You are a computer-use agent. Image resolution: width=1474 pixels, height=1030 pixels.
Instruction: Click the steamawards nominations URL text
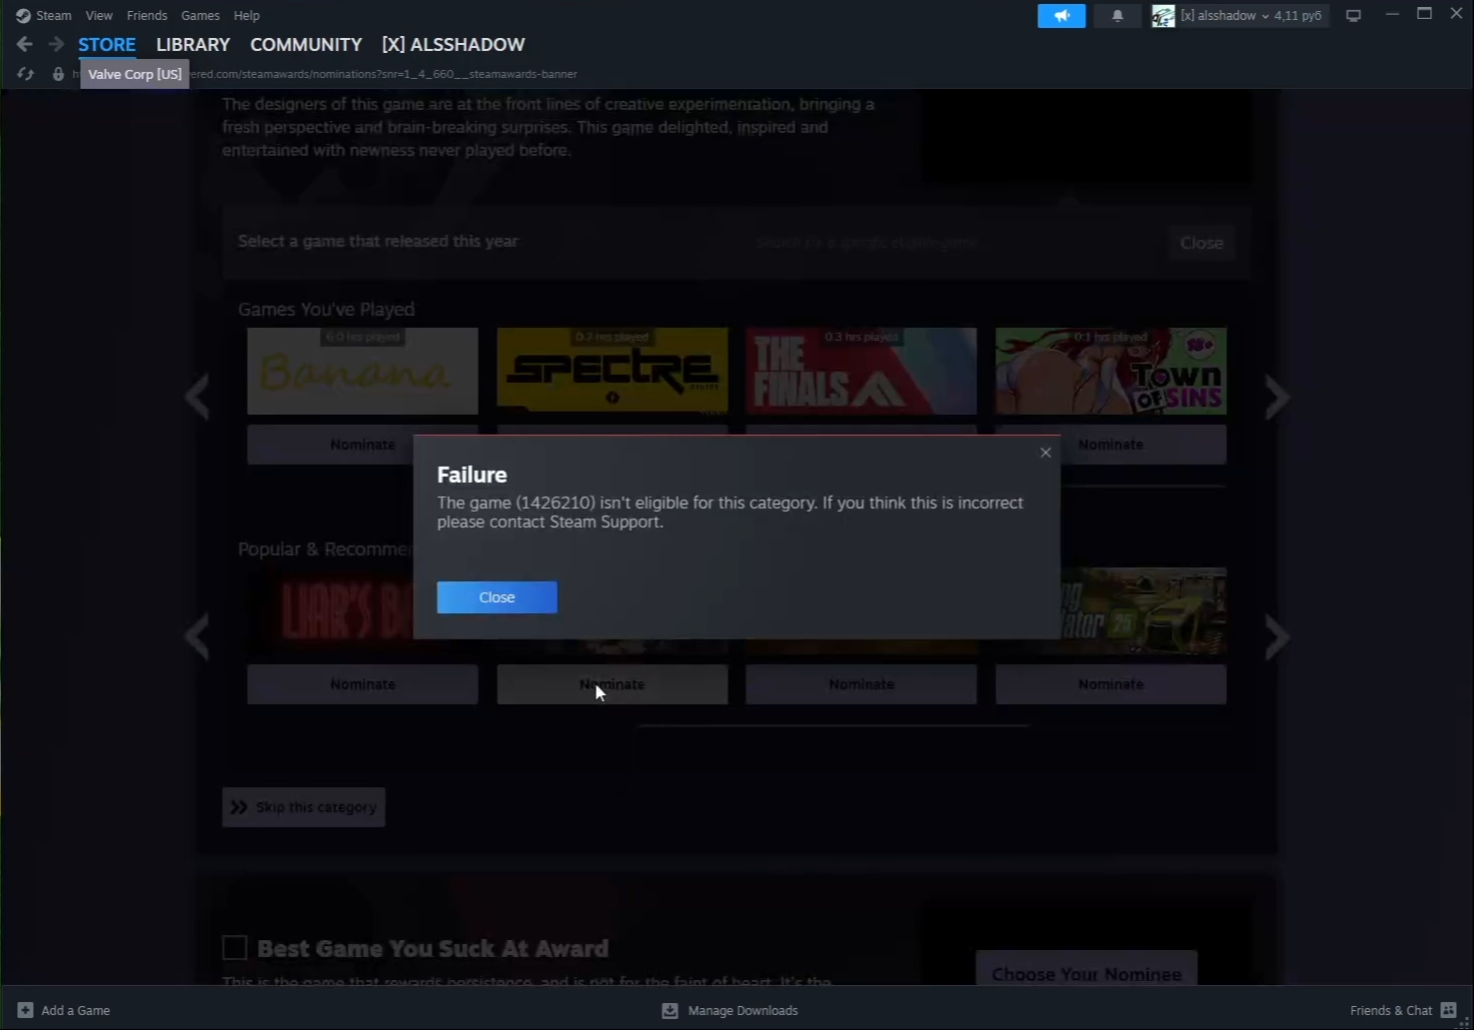click(383, 74)
